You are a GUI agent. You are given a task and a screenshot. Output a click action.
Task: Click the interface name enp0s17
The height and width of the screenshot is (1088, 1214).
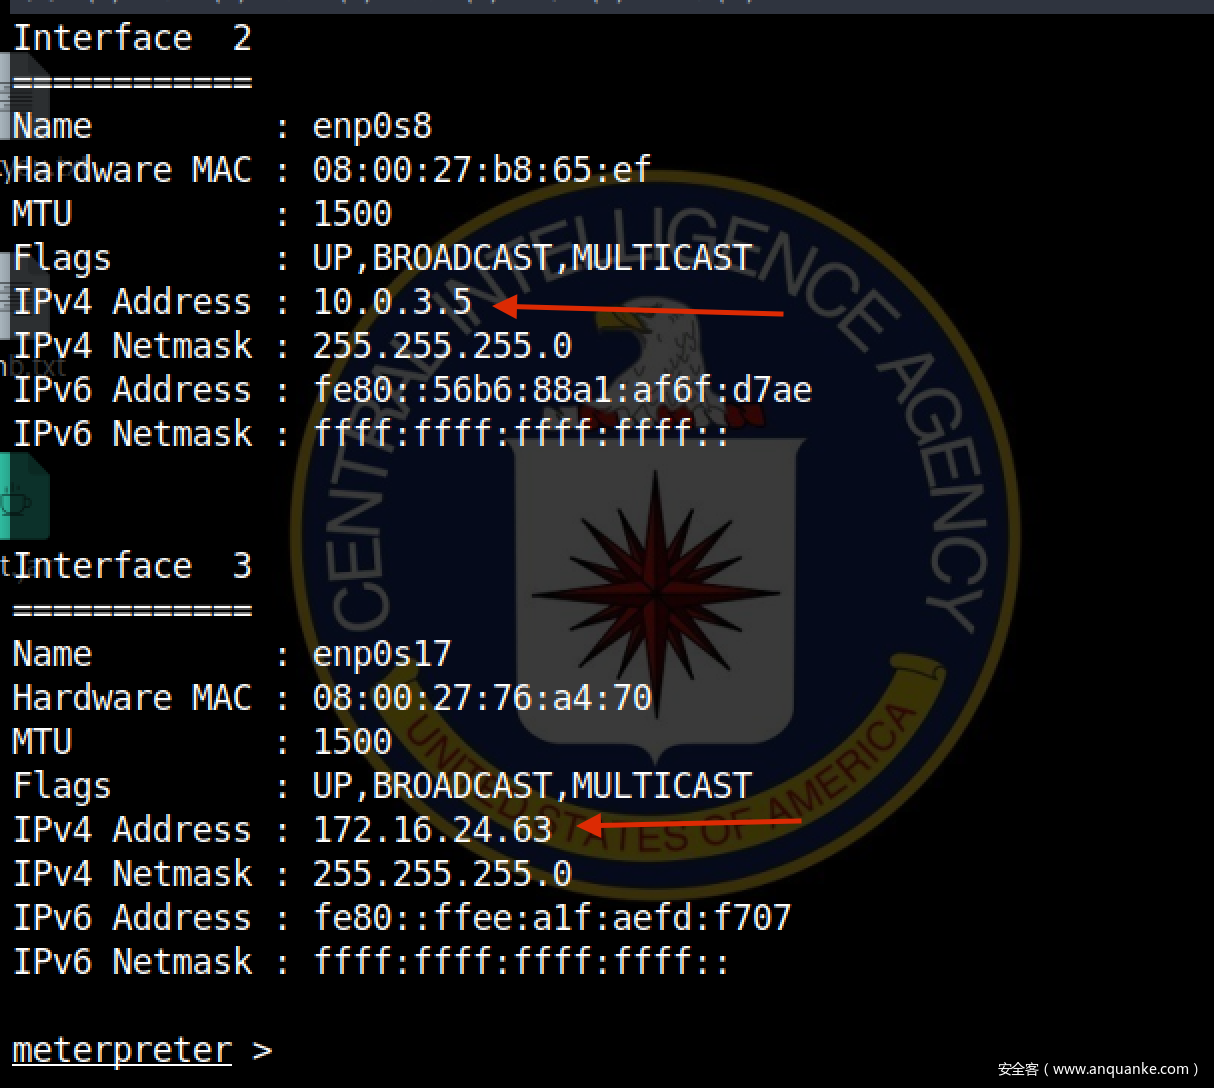[382, 654]
